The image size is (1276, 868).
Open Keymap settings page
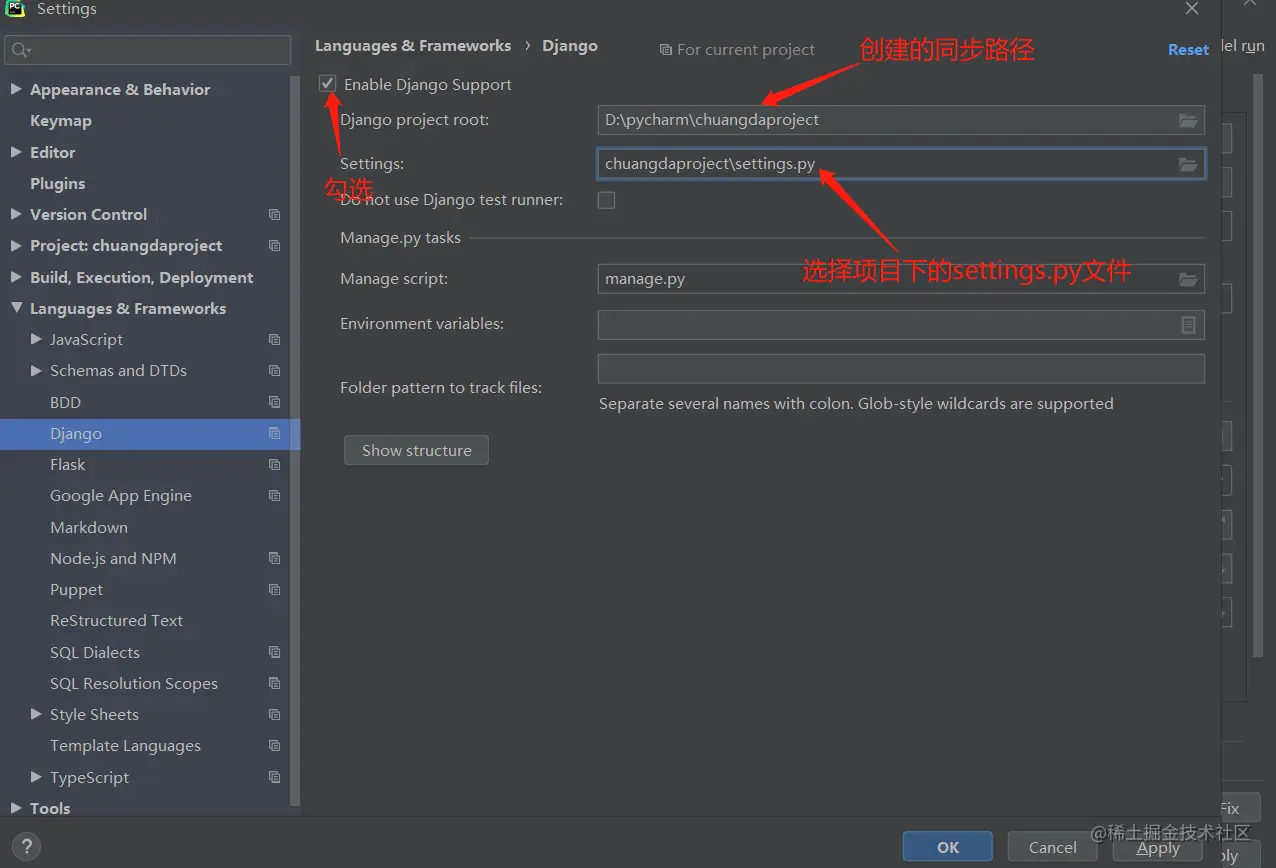[61, 121]
